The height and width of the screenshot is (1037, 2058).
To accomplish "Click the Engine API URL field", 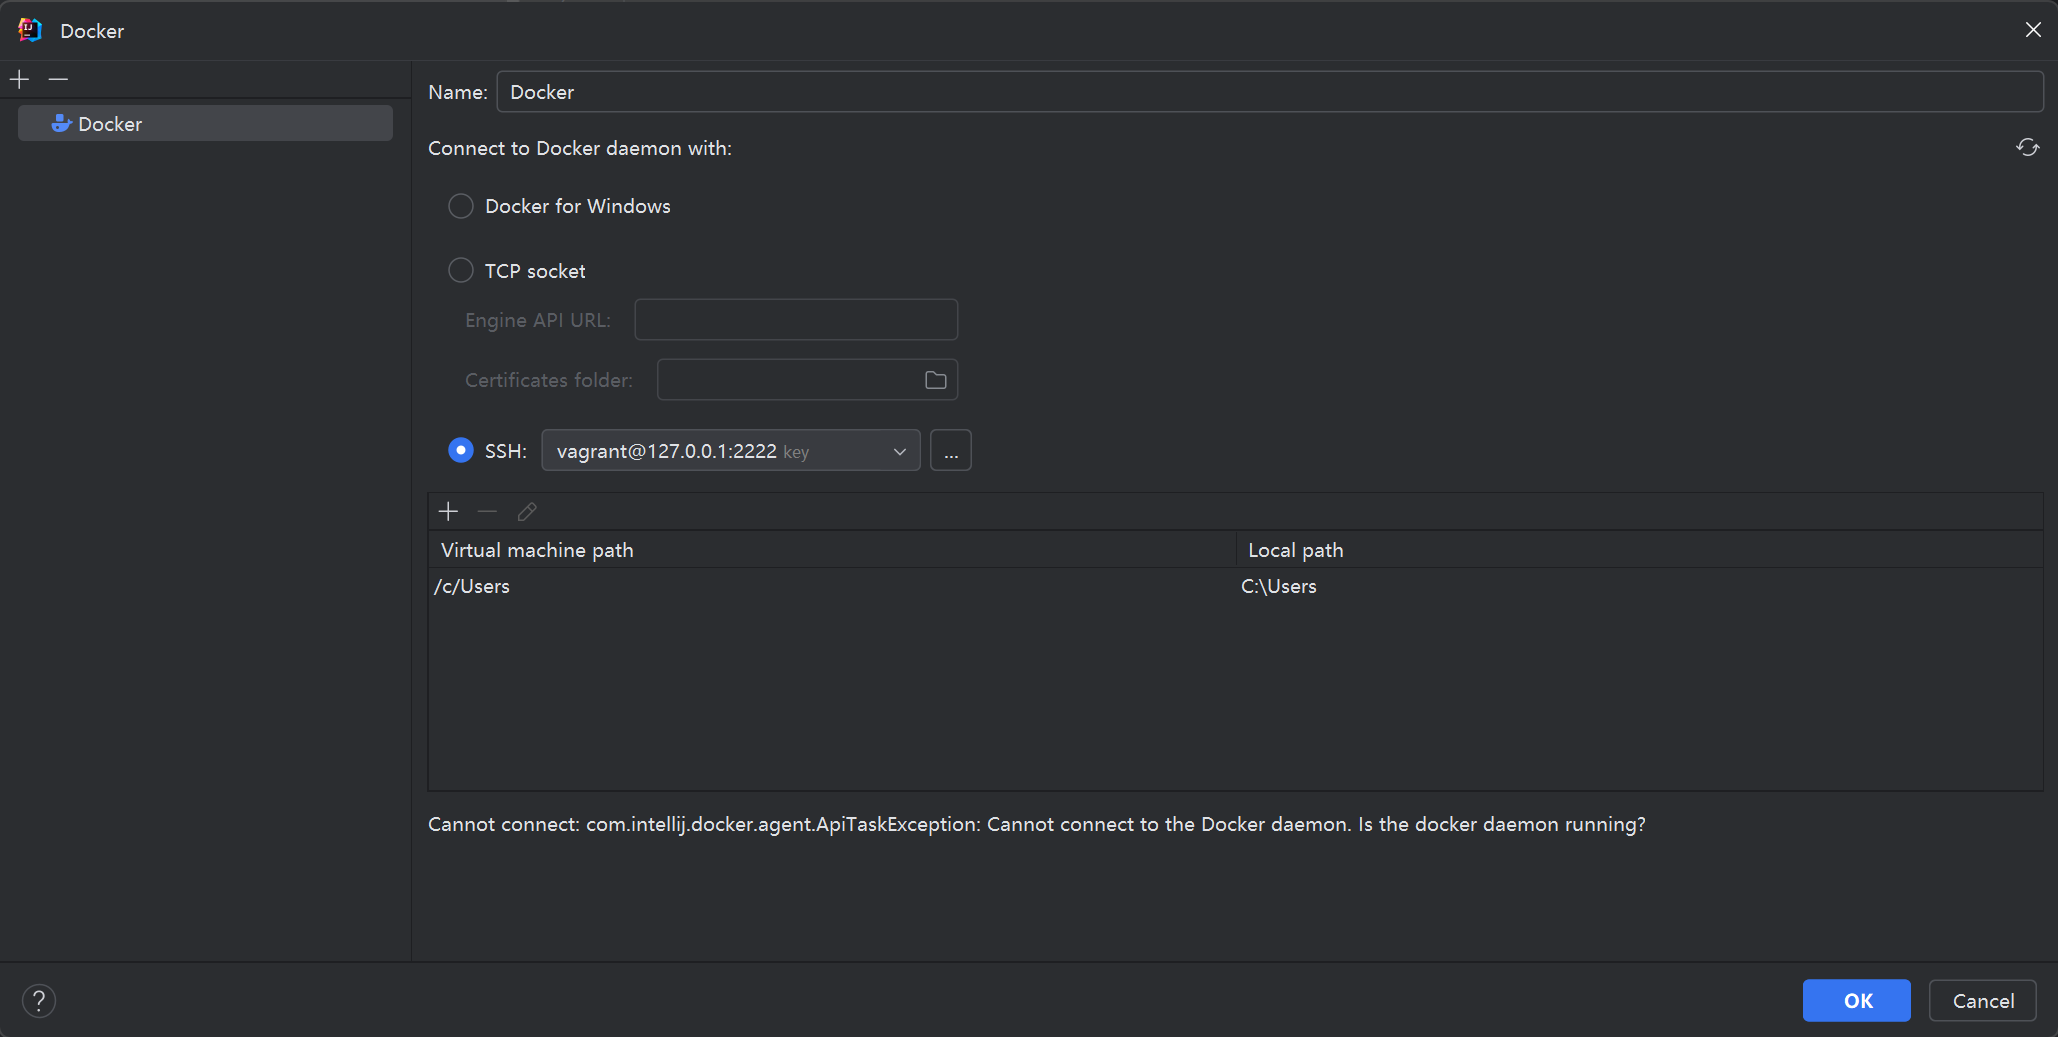I will (796, 320).
